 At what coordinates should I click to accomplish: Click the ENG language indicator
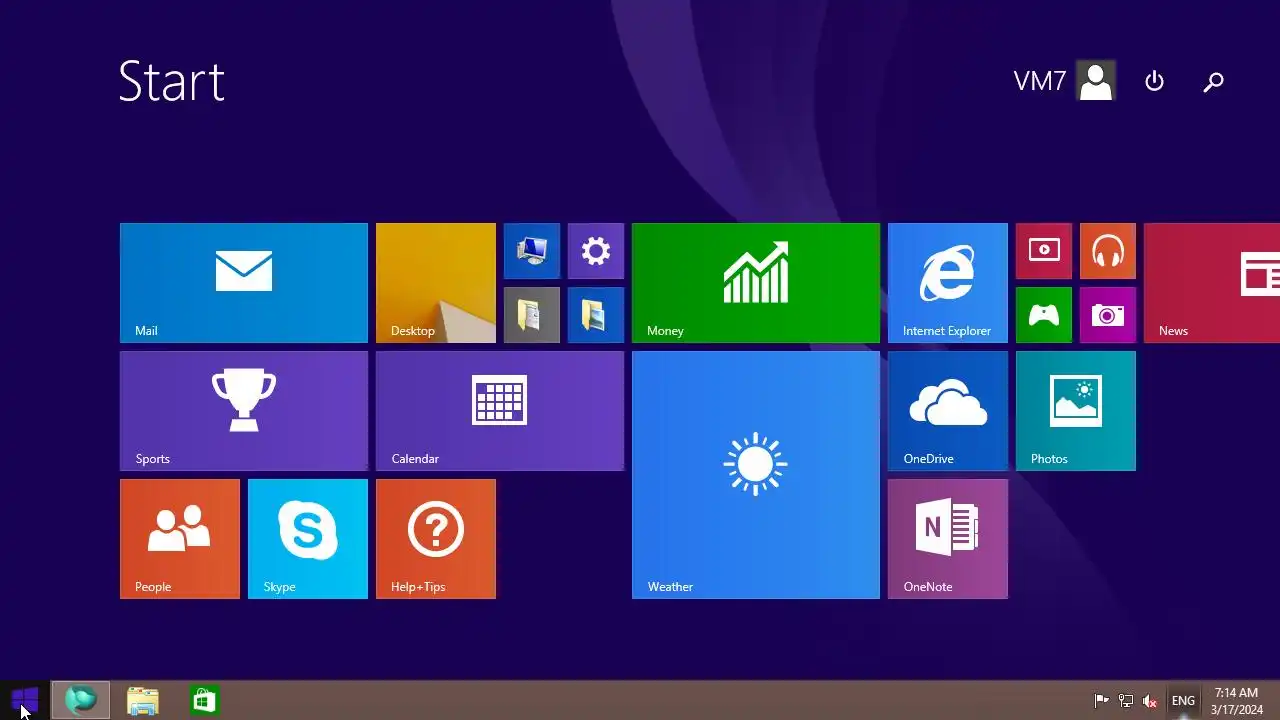[1183, 701]
